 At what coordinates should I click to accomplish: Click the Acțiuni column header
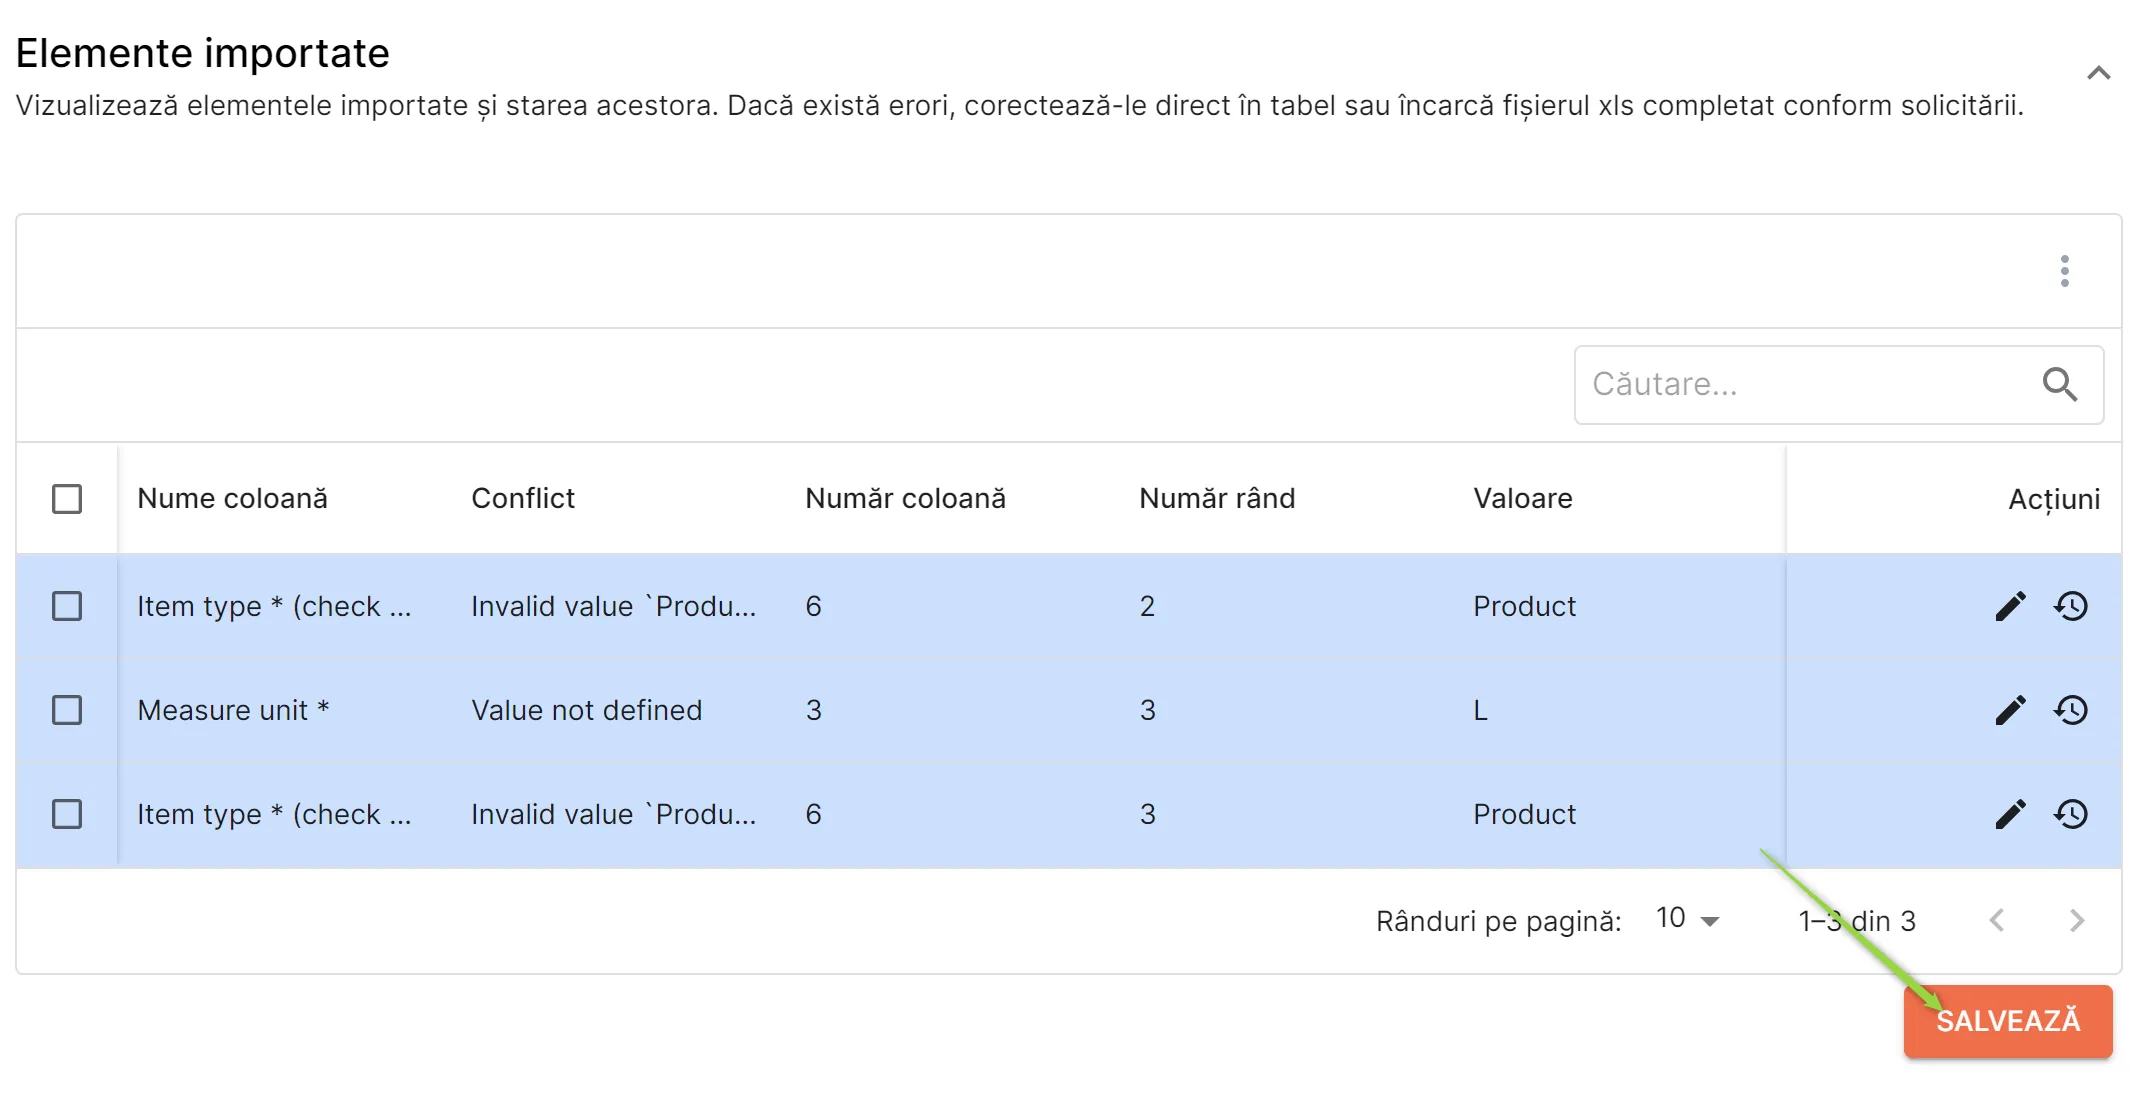[2054, 499]
